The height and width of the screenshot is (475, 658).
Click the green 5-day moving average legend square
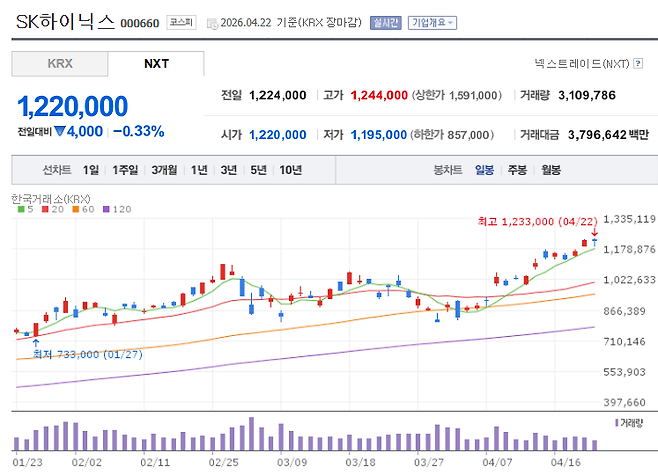click(x=18, y=209)
